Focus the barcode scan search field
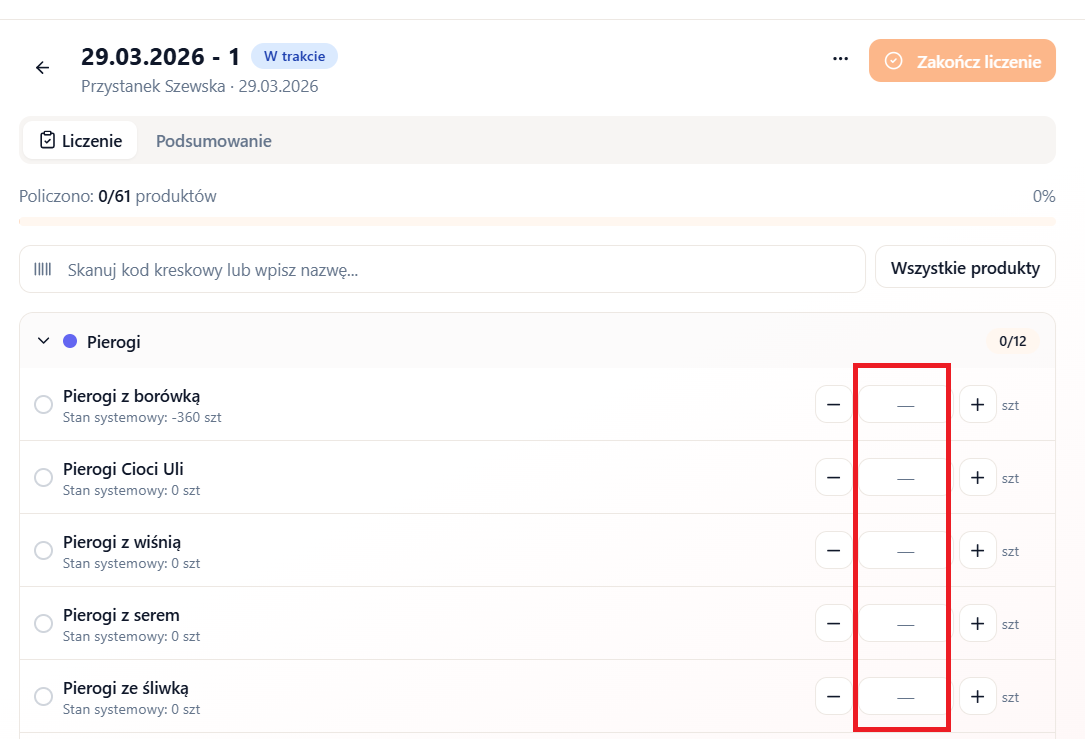The image size is (1085, 739). tap(442, 269)
